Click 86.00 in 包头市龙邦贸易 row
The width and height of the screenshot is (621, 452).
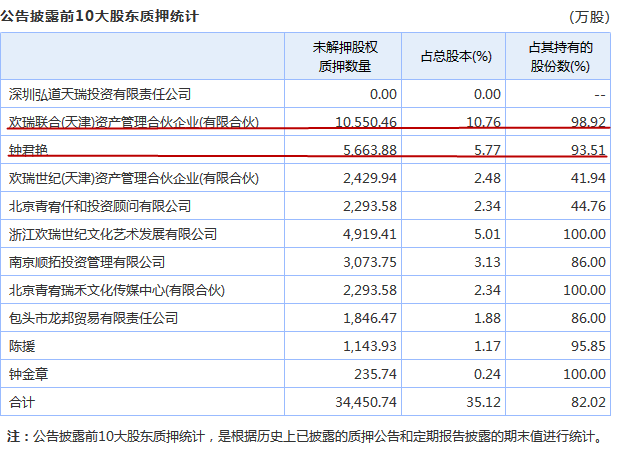pos(588,318)
